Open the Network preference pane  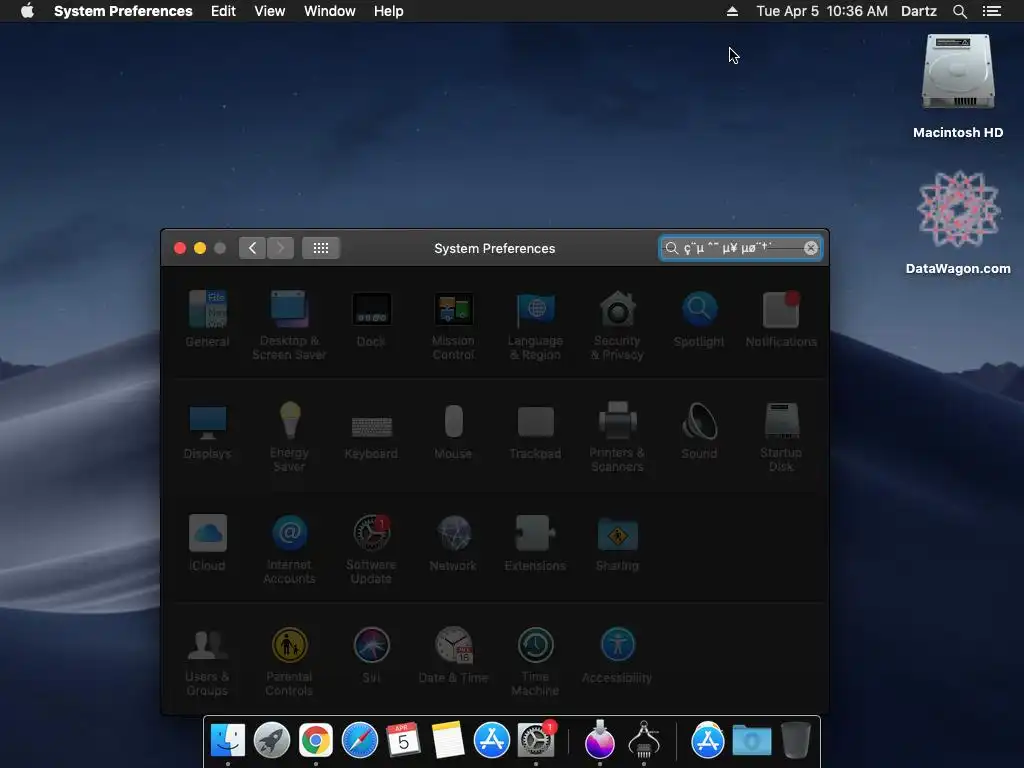(x=453, y=543)
